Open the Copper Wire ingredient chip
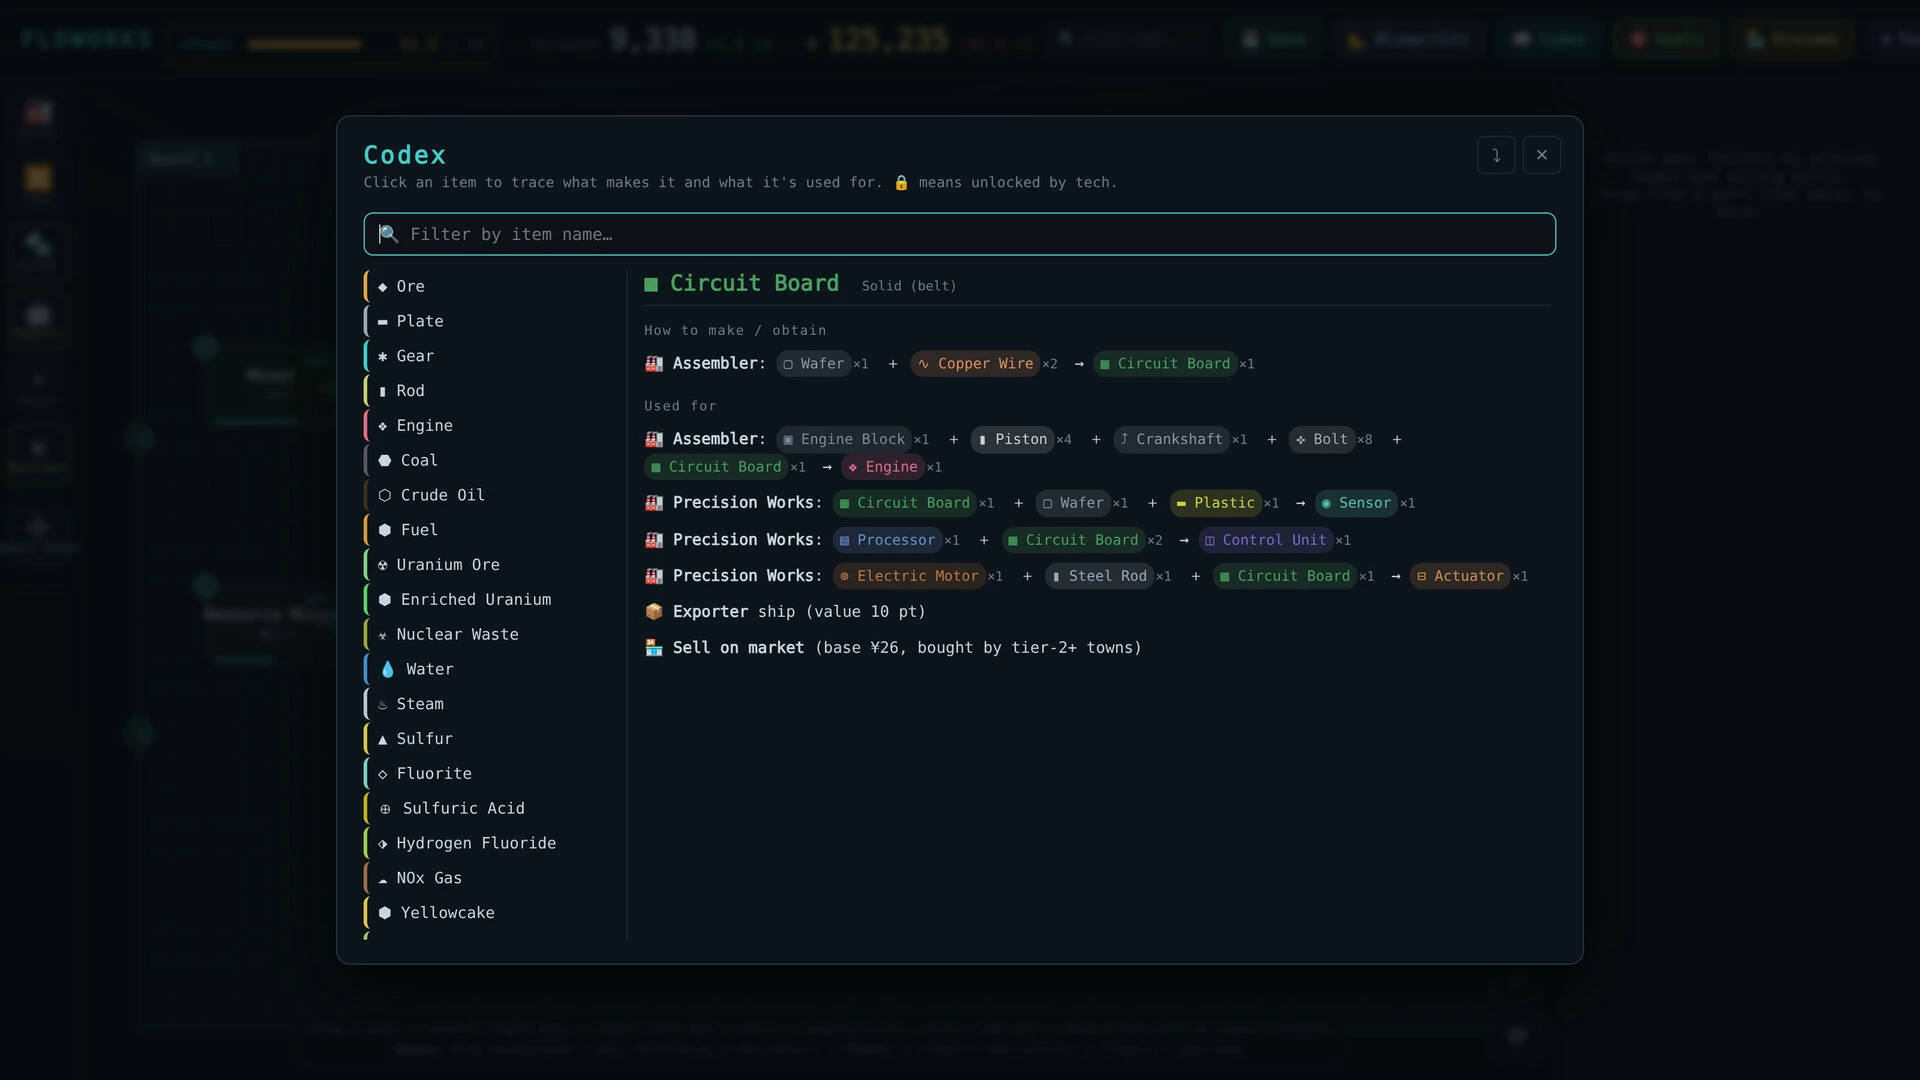Image resolution: width=1920 pixels, height=1080 pixels. 975,364
